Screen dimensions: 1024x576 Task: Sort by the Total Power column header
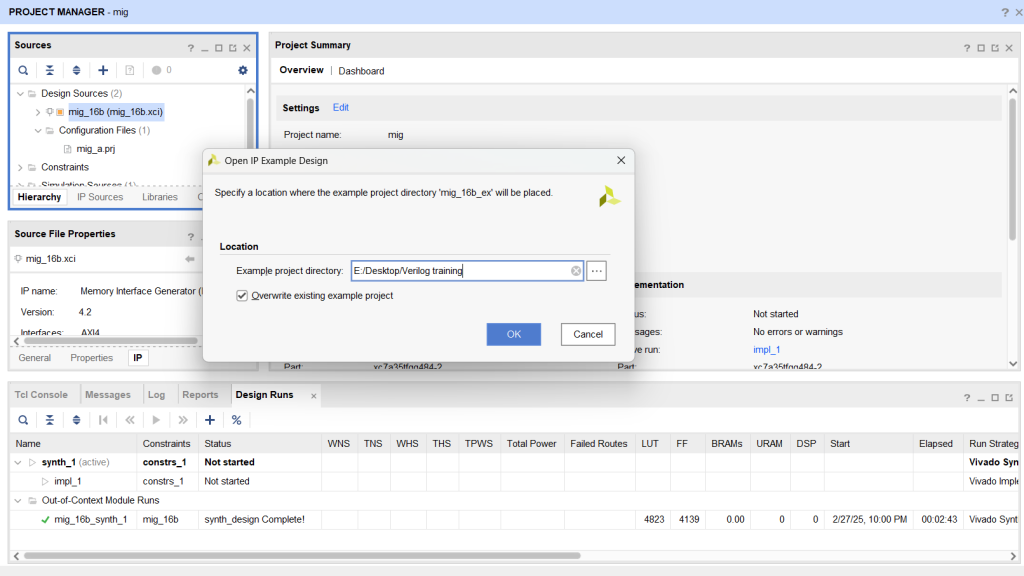click(532, 444)
